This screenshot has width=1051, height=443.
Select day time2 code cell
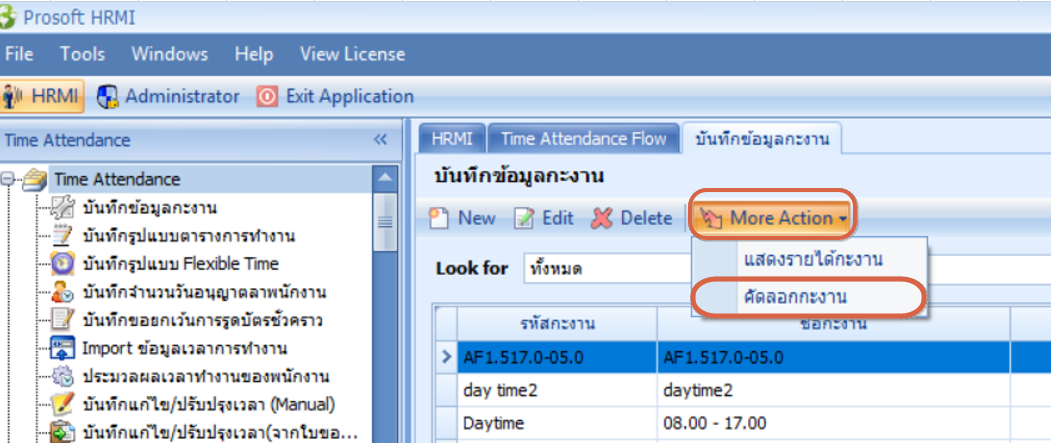558,390
